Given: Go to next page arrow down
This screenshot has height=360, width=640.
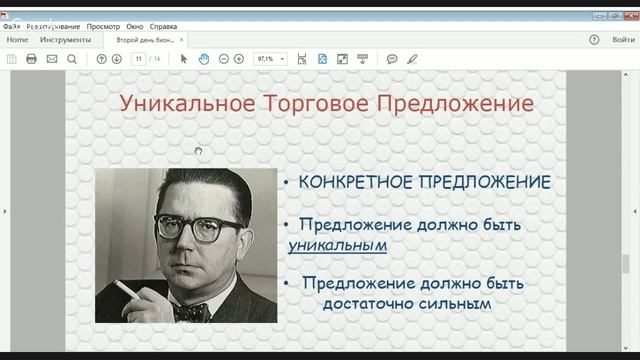Looking at the screenshot, I should coord(117,59).
